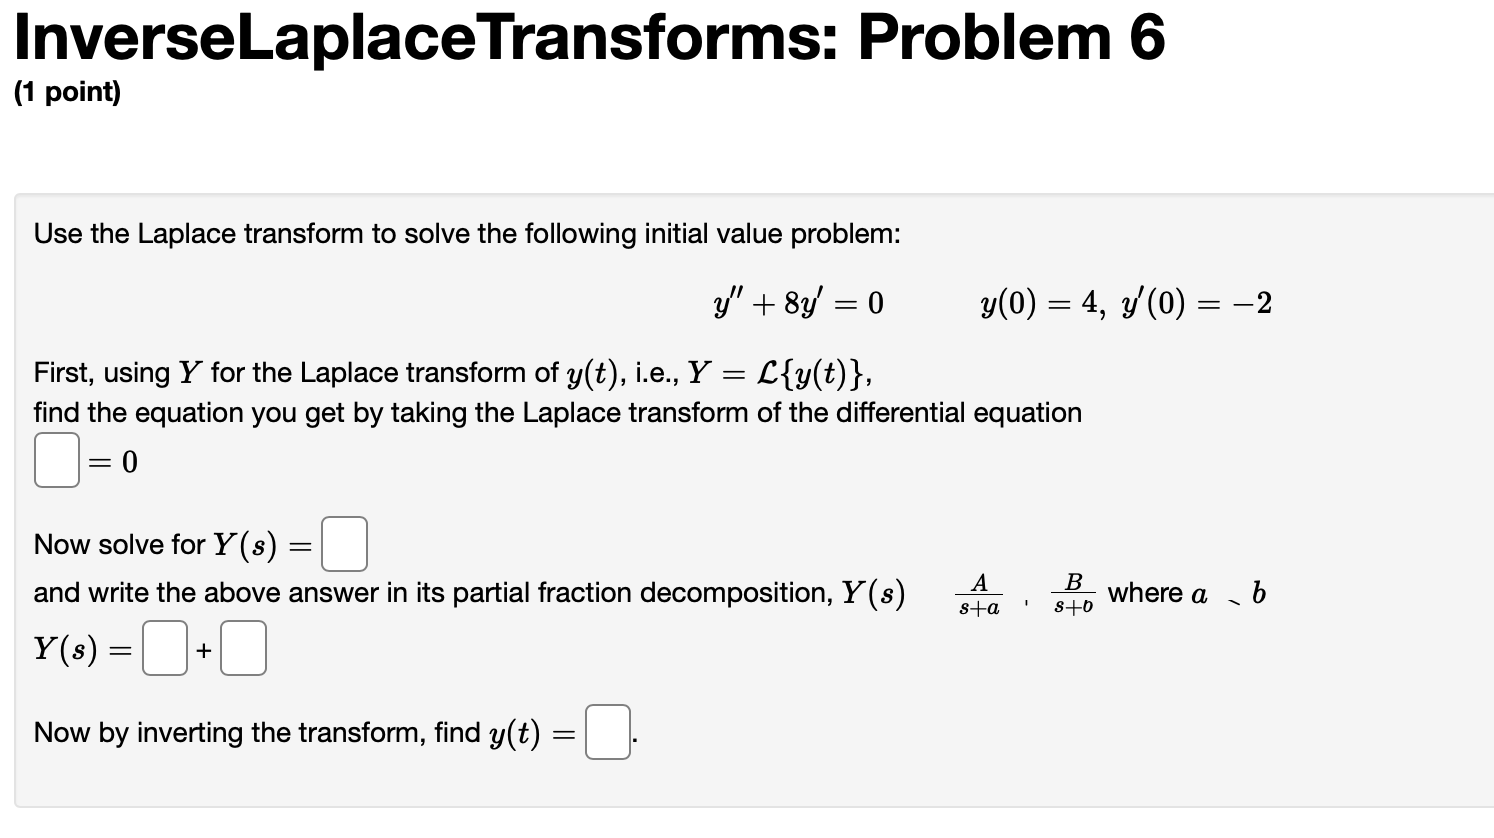Select the equation y'' + 8y' = 0
This screenshot has width=1494, height=838.
coord(795,303)
